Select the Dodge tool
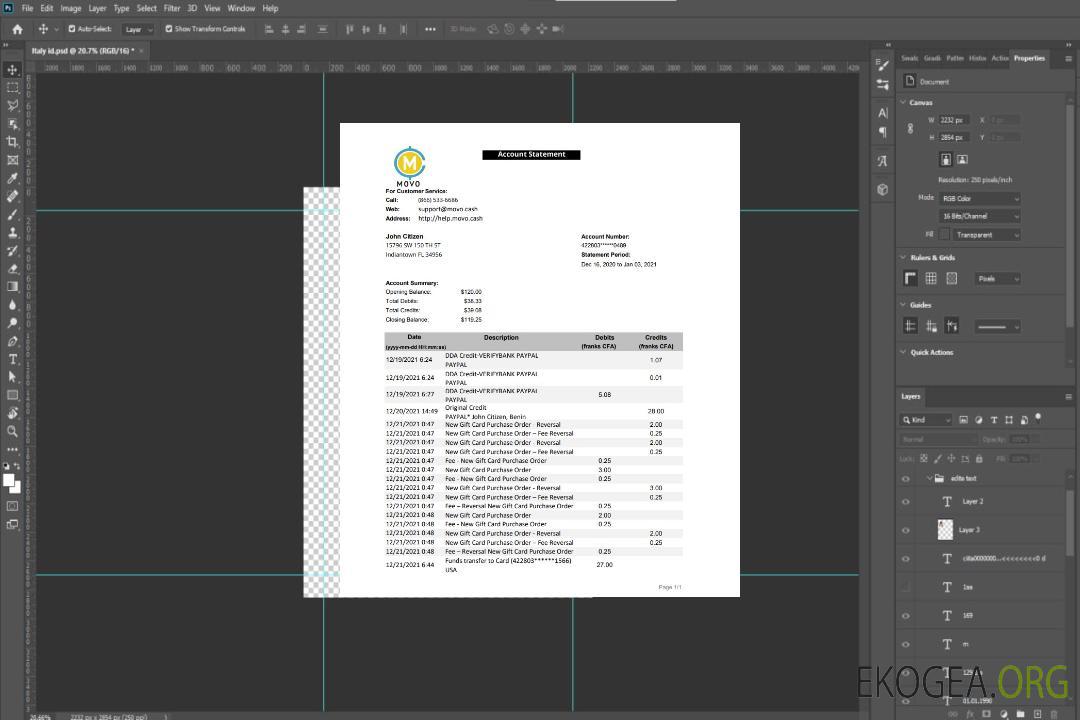This screenshot has height=720, width=1080. coord(12,322)
